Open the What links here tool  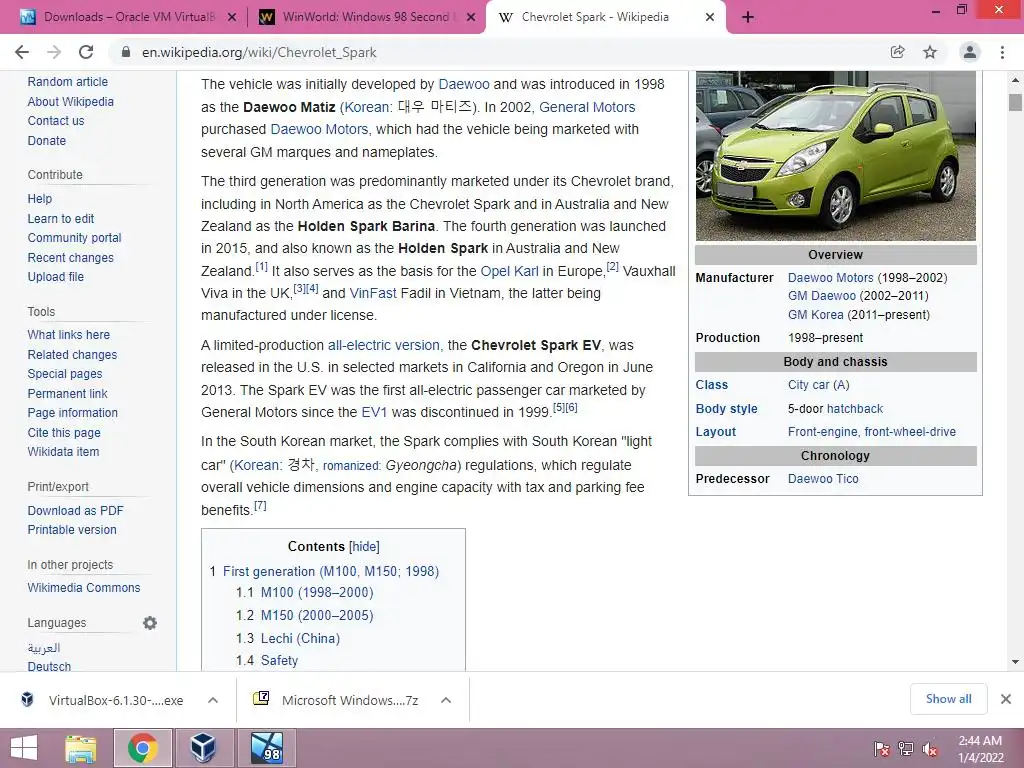(x=69, y=334)
